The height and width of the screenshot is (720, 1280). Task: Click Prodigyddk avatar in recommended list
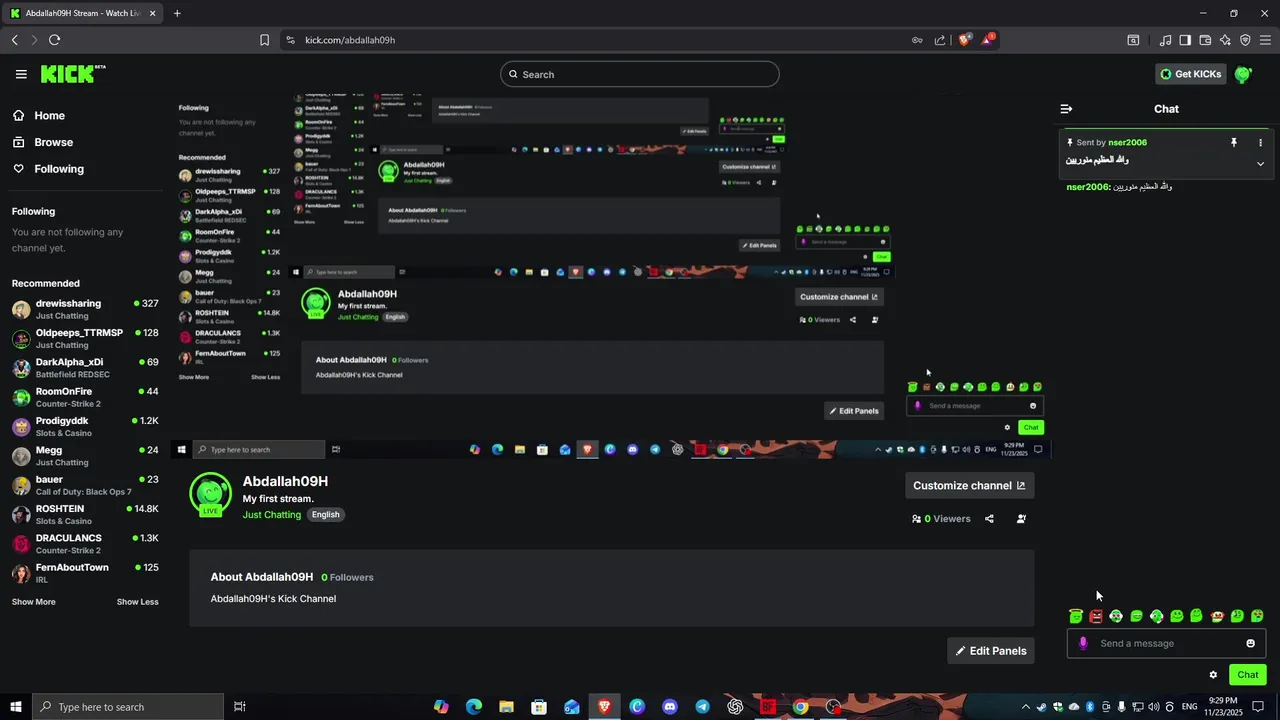21,427
